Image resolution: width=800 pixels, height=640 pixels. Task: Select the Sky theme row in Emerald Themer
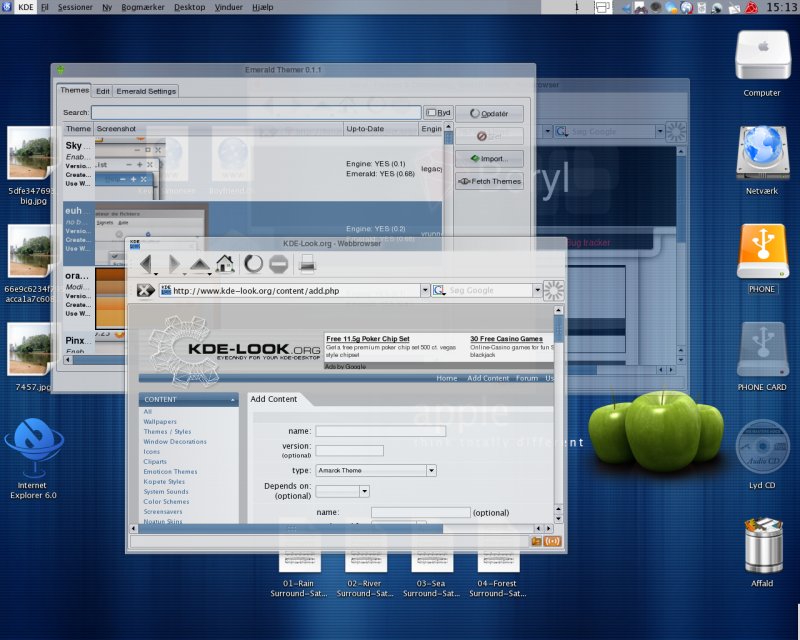(x=253, y=168)
